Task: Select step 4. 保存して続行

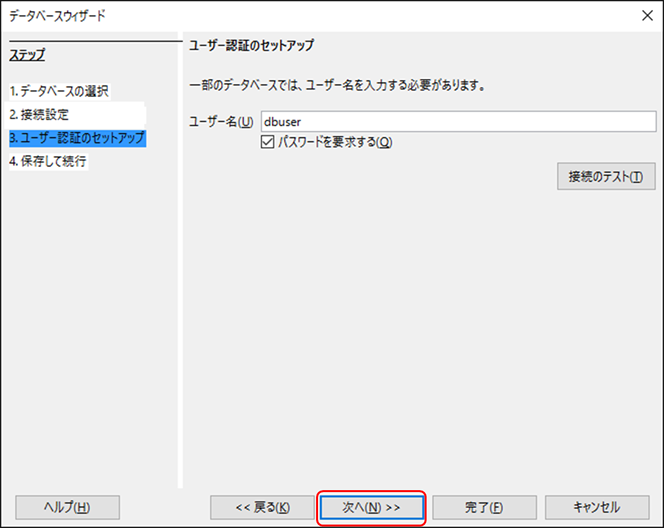Action: tap(48, 161)
